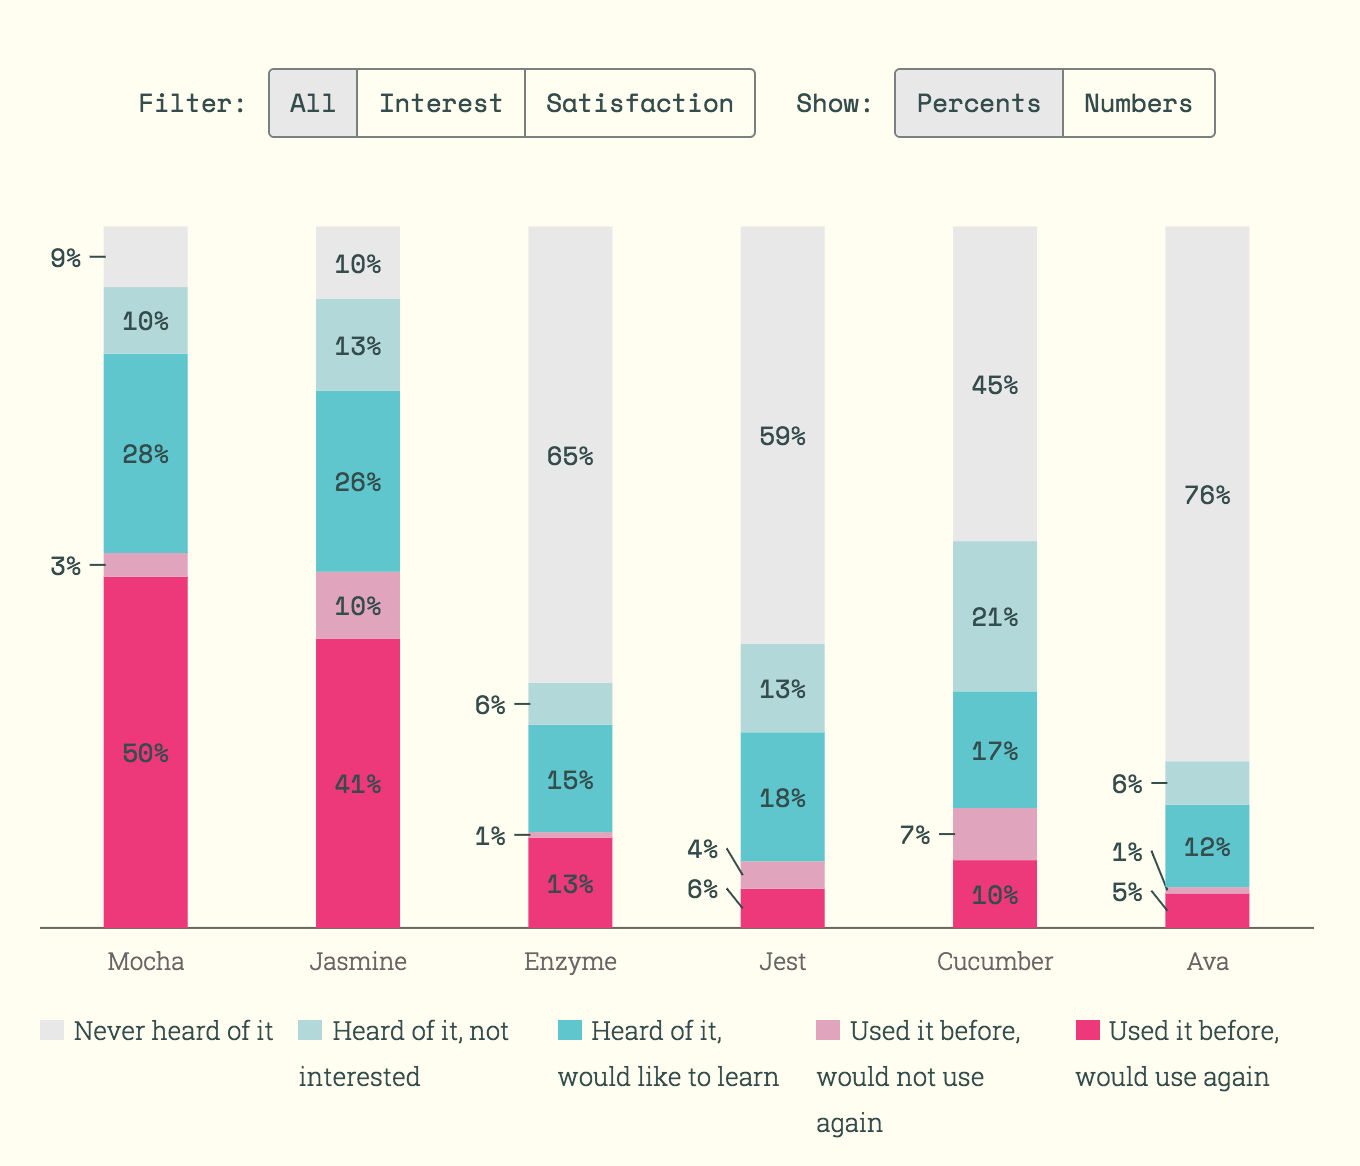Click the Cucumber axis label
Image resolution: width=1360 pixels, height=1166 pixels.
pos(995,962)
